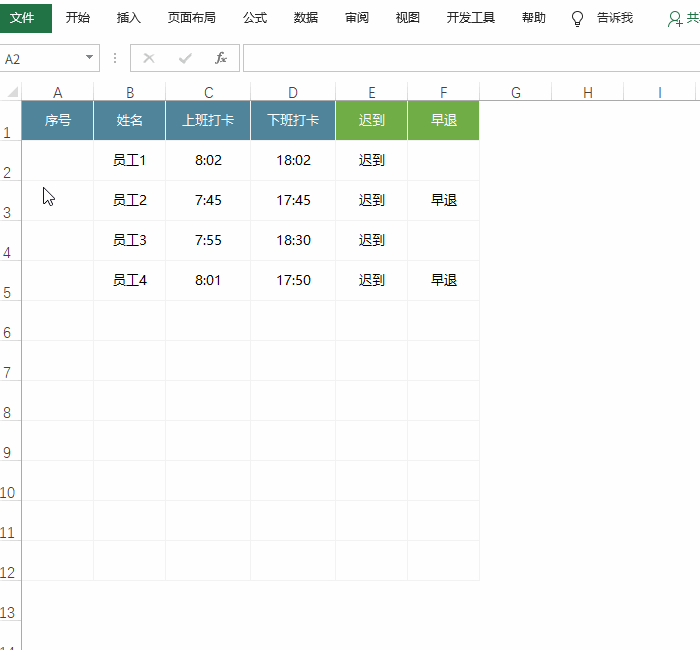The height and width of the screenshot is (650, 700).
Task: Click the cancel X icon in formula bar
Action: point(149,58)
